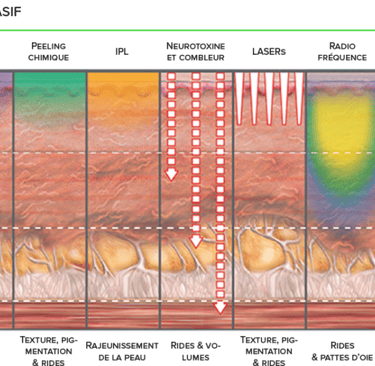The width and height of the screenshot is (375, 366).
Task: Click Texture, pigmentation caption under Peeling chimique
Action: (49, 351)
